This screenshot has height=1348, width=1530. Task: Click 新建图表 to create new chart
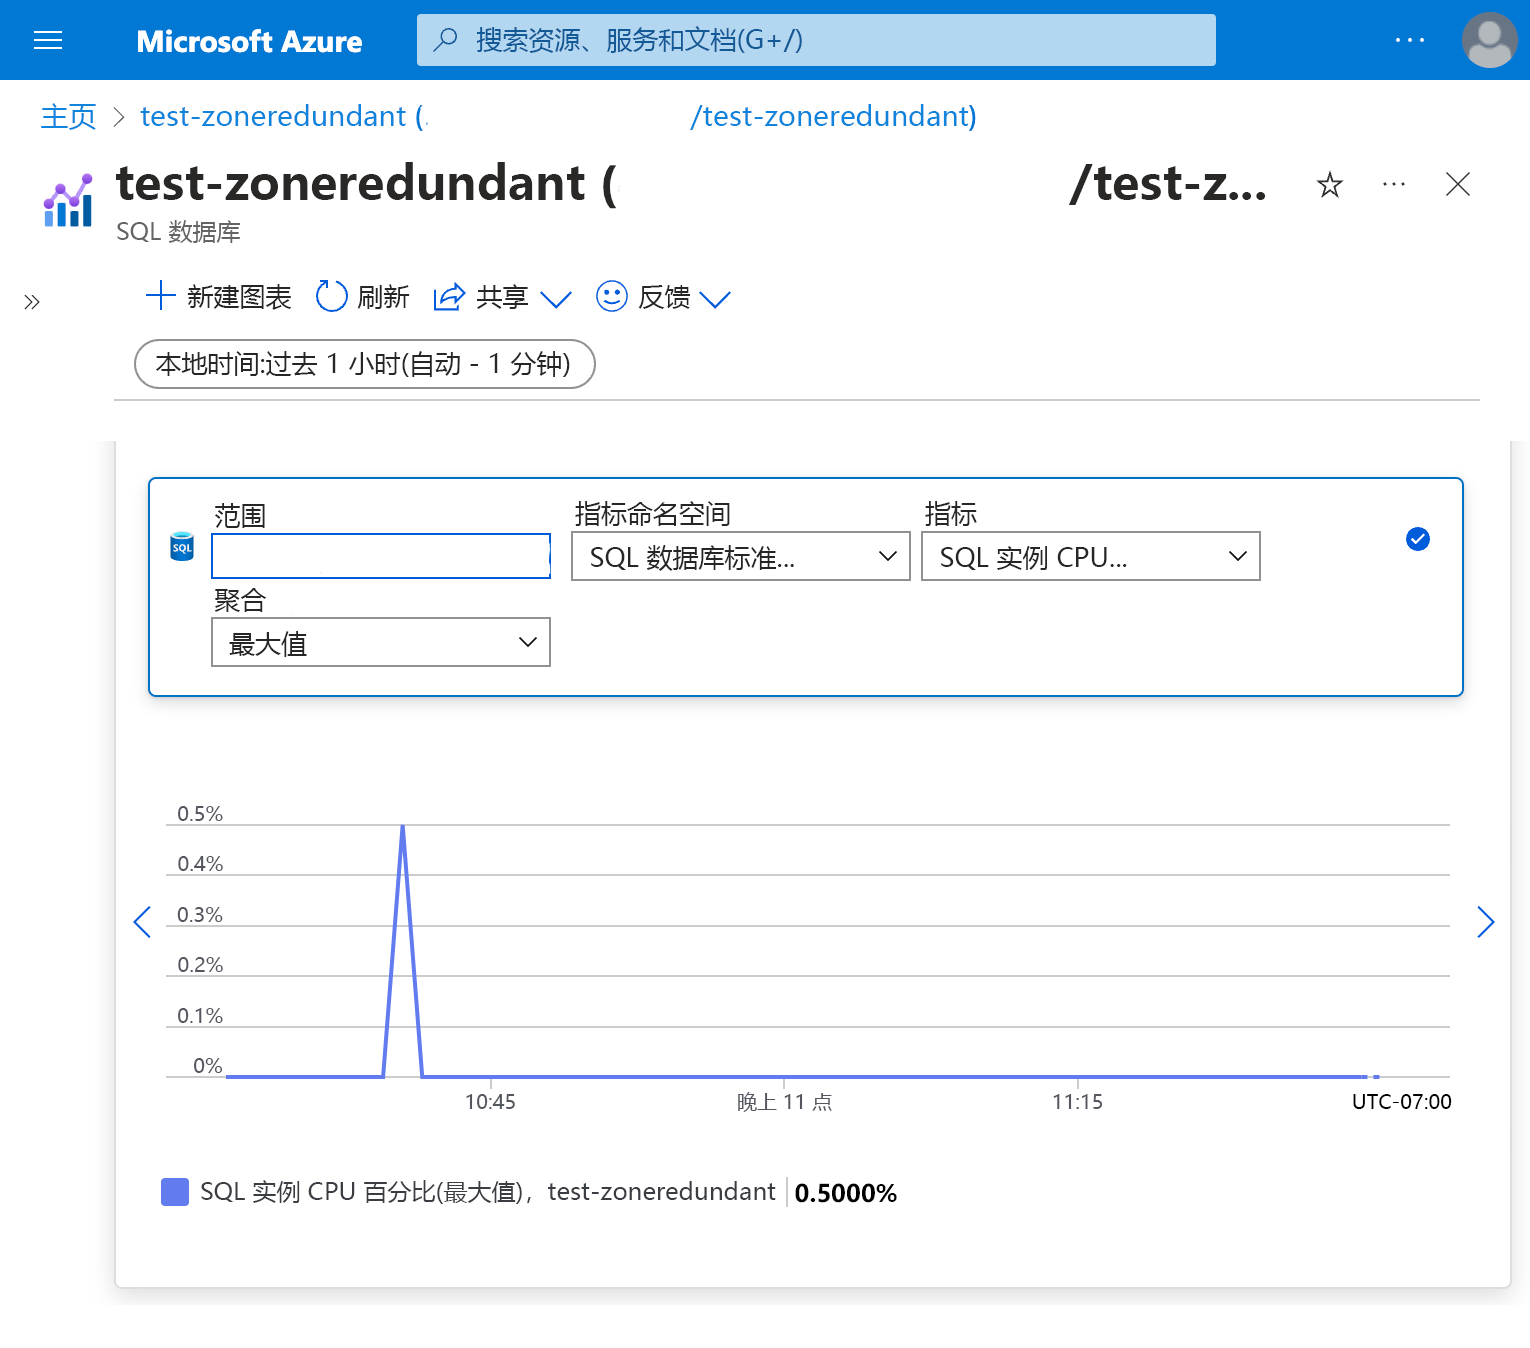coord(218,297)
